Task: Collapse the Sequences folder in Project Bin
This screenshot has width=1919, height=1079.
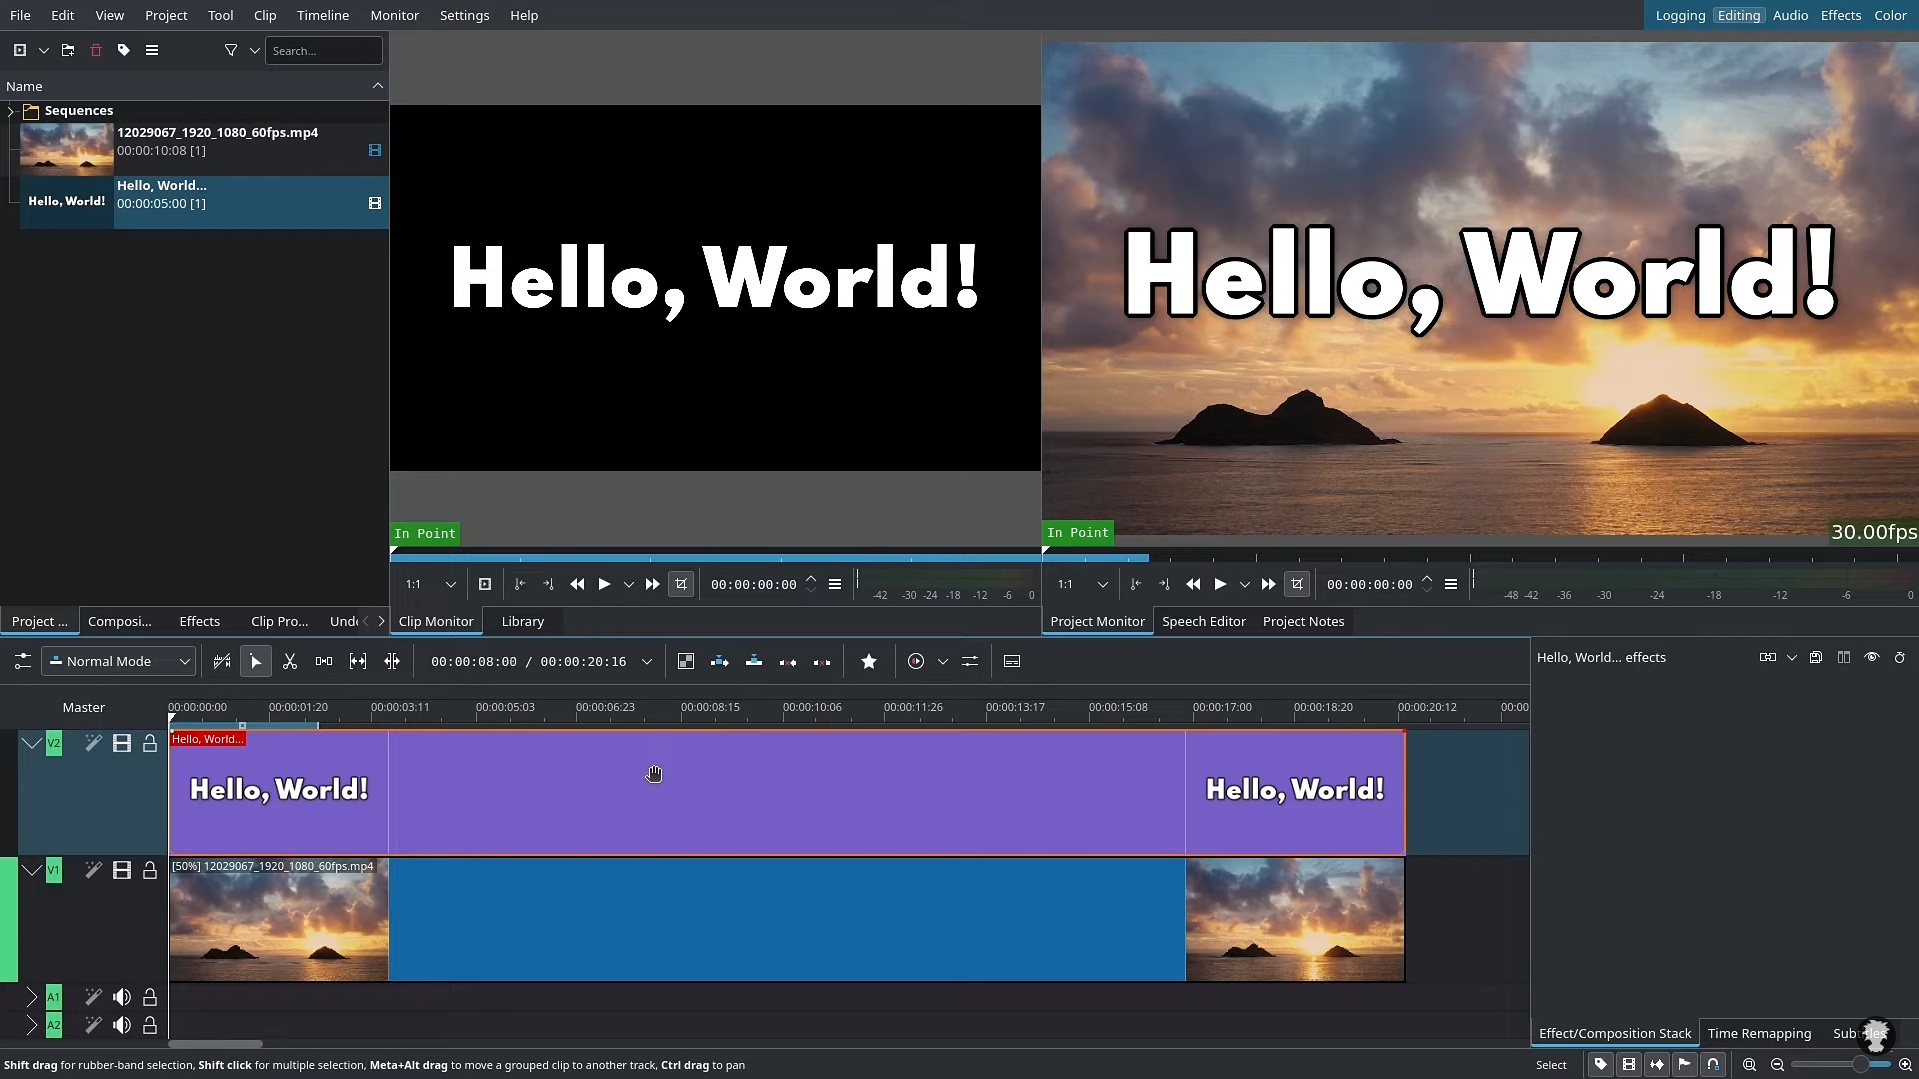Action: click(x=10, y=111)
